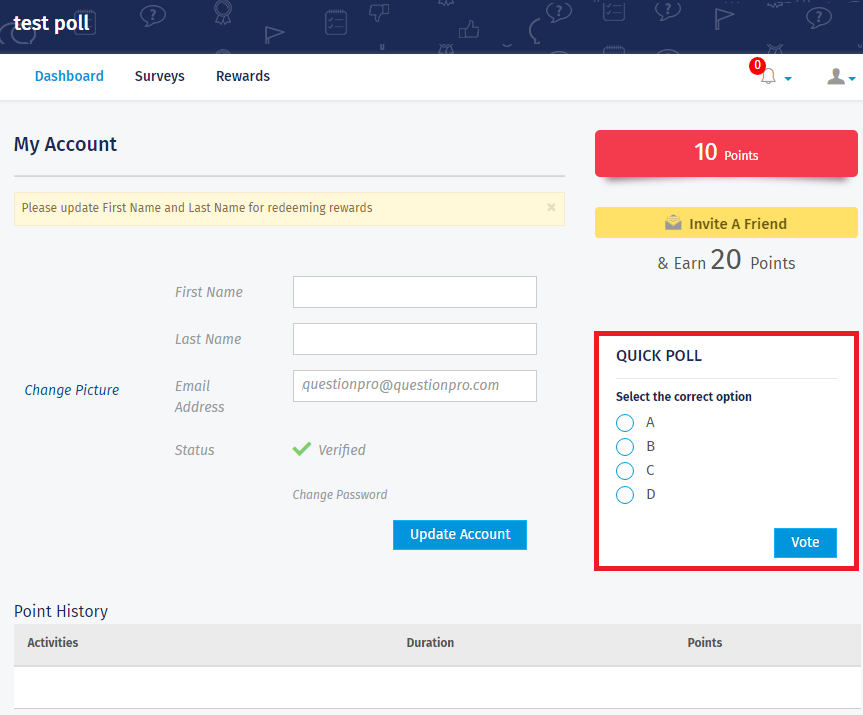The height and width of the screenshot is (715, 863).
Task: Click the red notification count badge
Action: tap(757, 66)
